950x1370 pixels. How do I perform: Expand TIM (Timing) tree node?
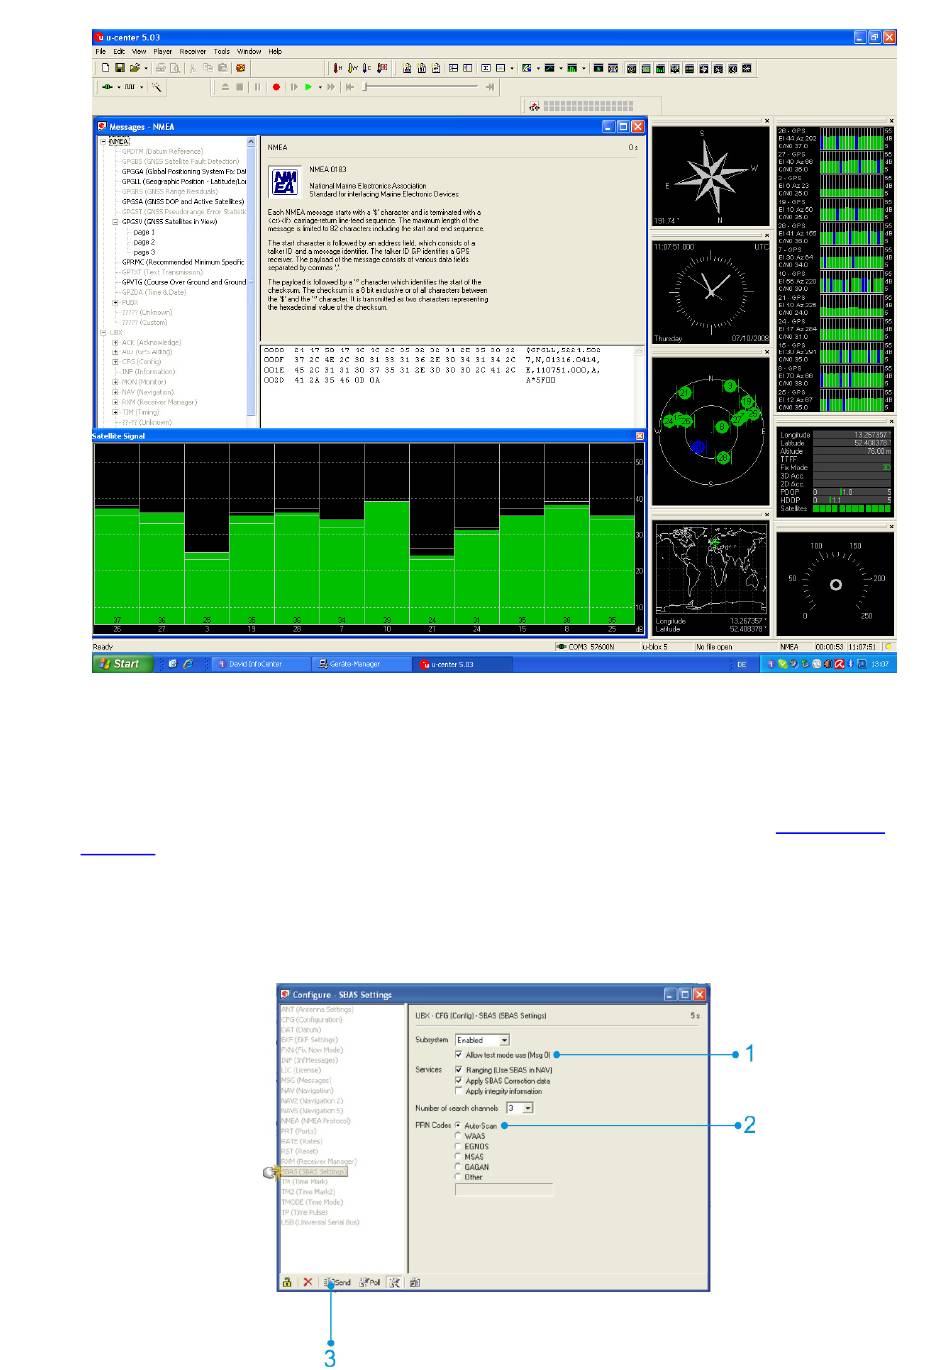coord(116,412)
